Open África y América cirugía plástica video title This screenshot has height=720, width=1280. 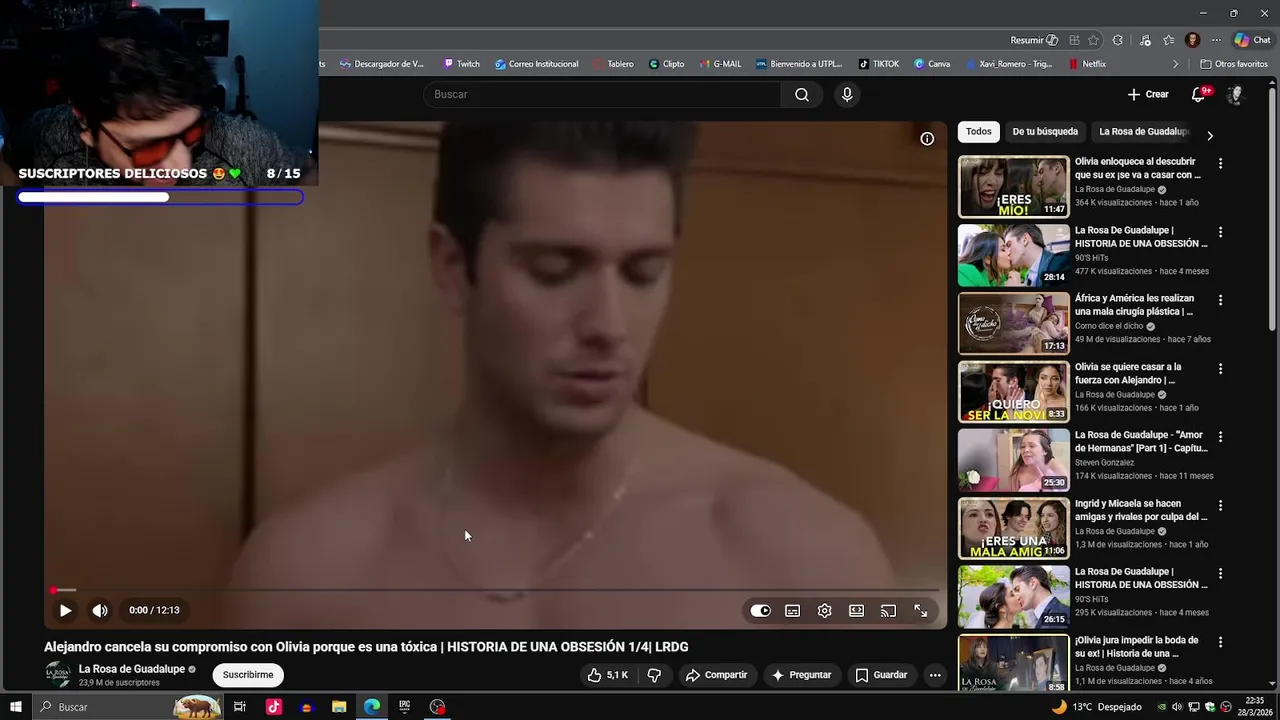[x=1135, y=305]
